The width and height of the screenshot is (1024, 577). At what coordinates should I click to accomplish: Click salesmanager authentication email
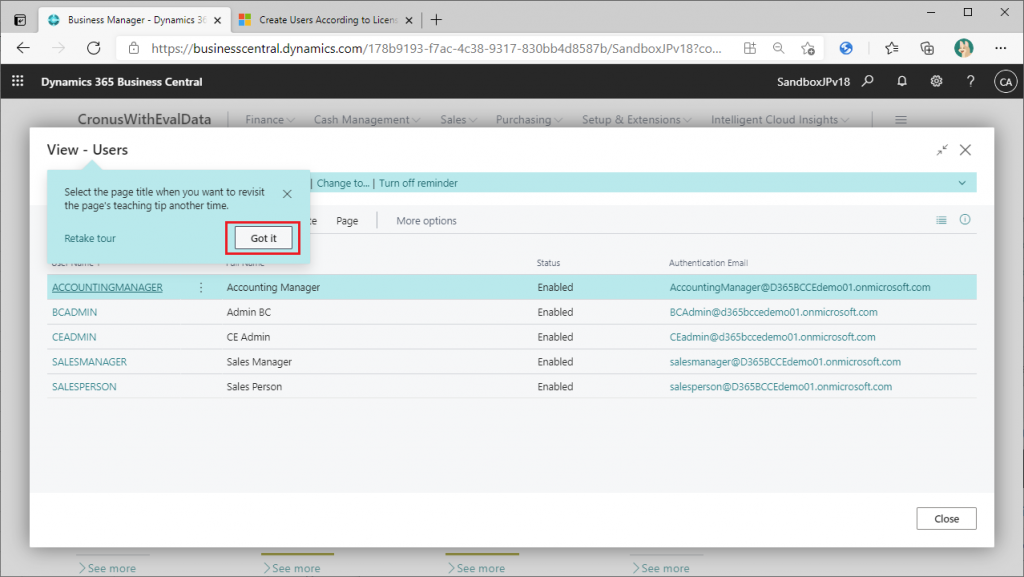[785, 362]
